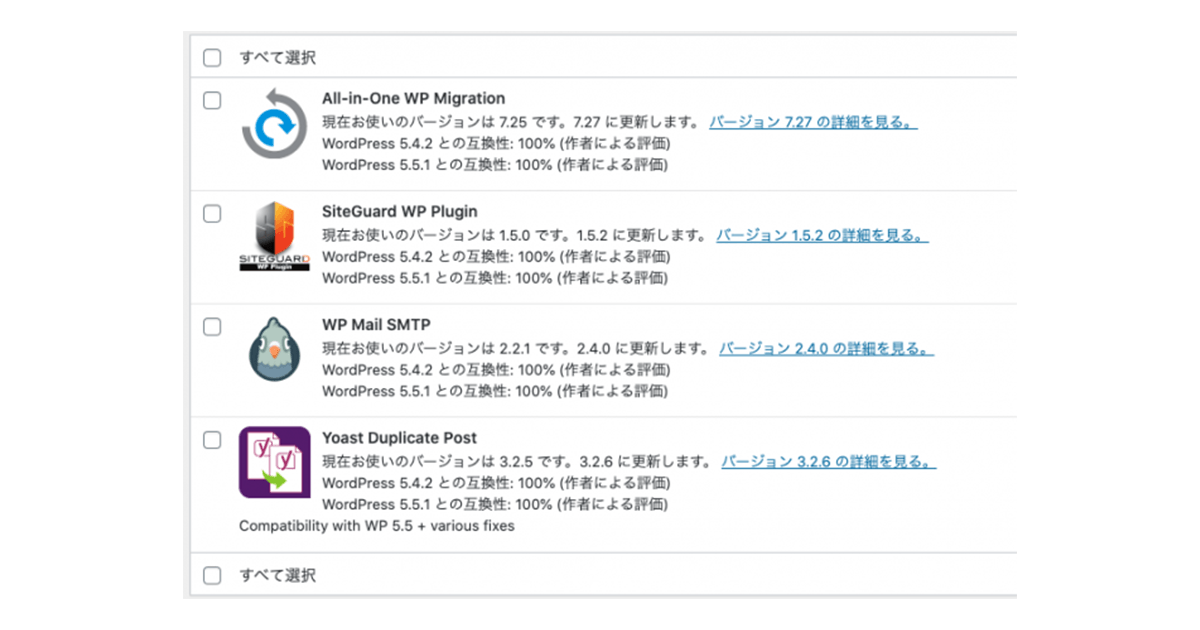1200x630 pixels.
Task: Open バージョン 1.5.2 の詳細を見る link
Action: (822, 236)
